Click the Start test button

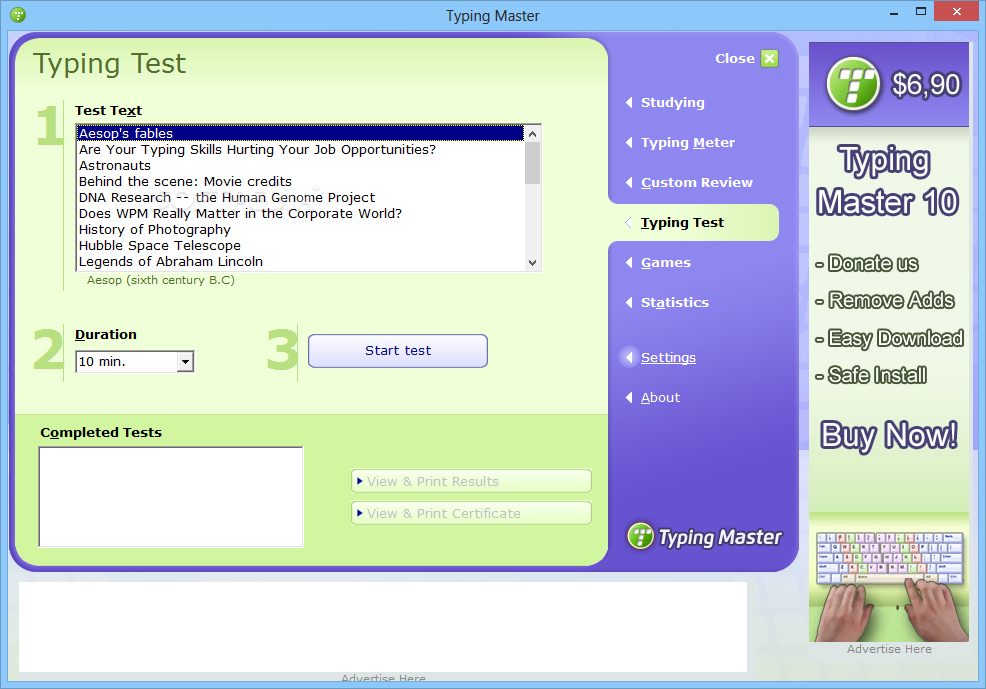tap(397, 351)
